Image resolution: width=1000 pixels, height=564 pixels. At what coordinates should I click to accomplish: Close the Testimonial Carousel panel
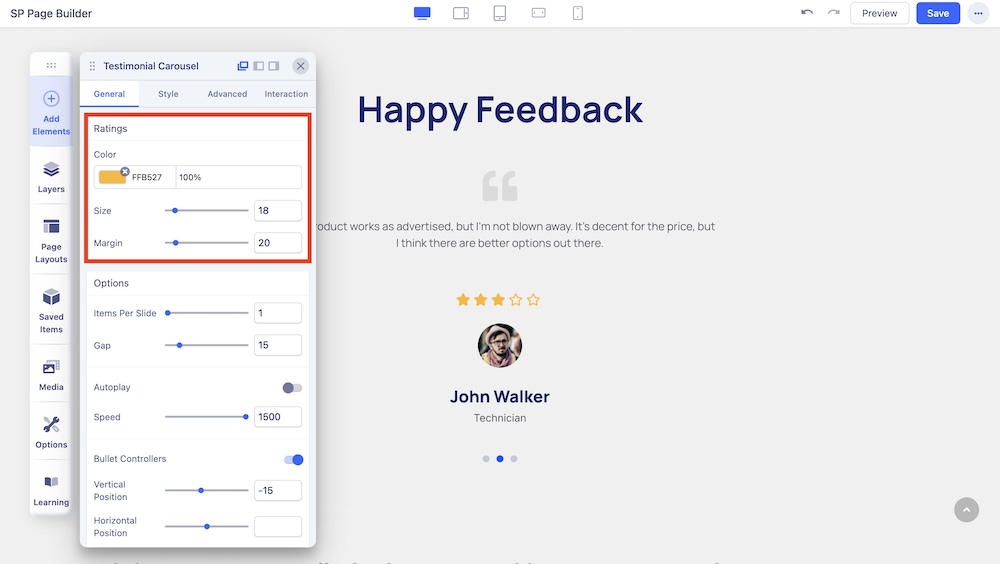(300, 66)
